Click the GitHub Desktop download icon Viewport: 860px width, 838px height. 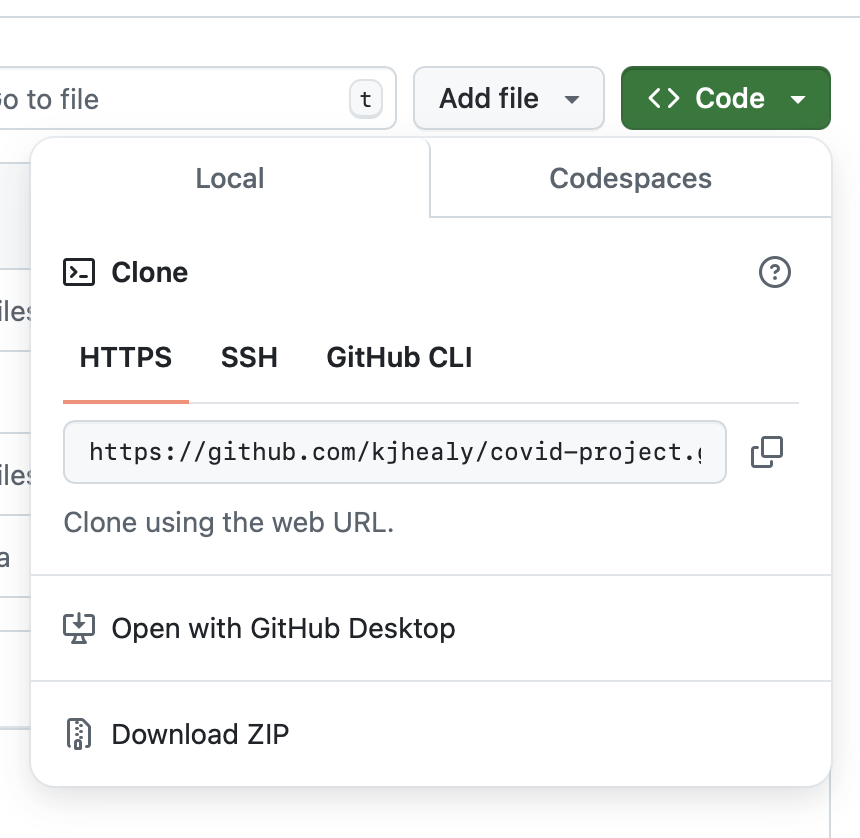[x=79, y=628]
